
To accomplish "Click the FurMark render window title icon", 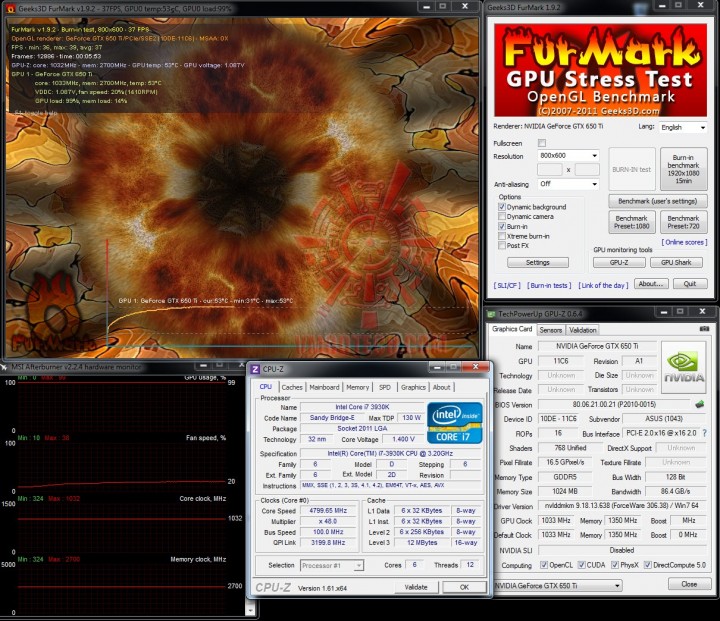I will (10, 8).
